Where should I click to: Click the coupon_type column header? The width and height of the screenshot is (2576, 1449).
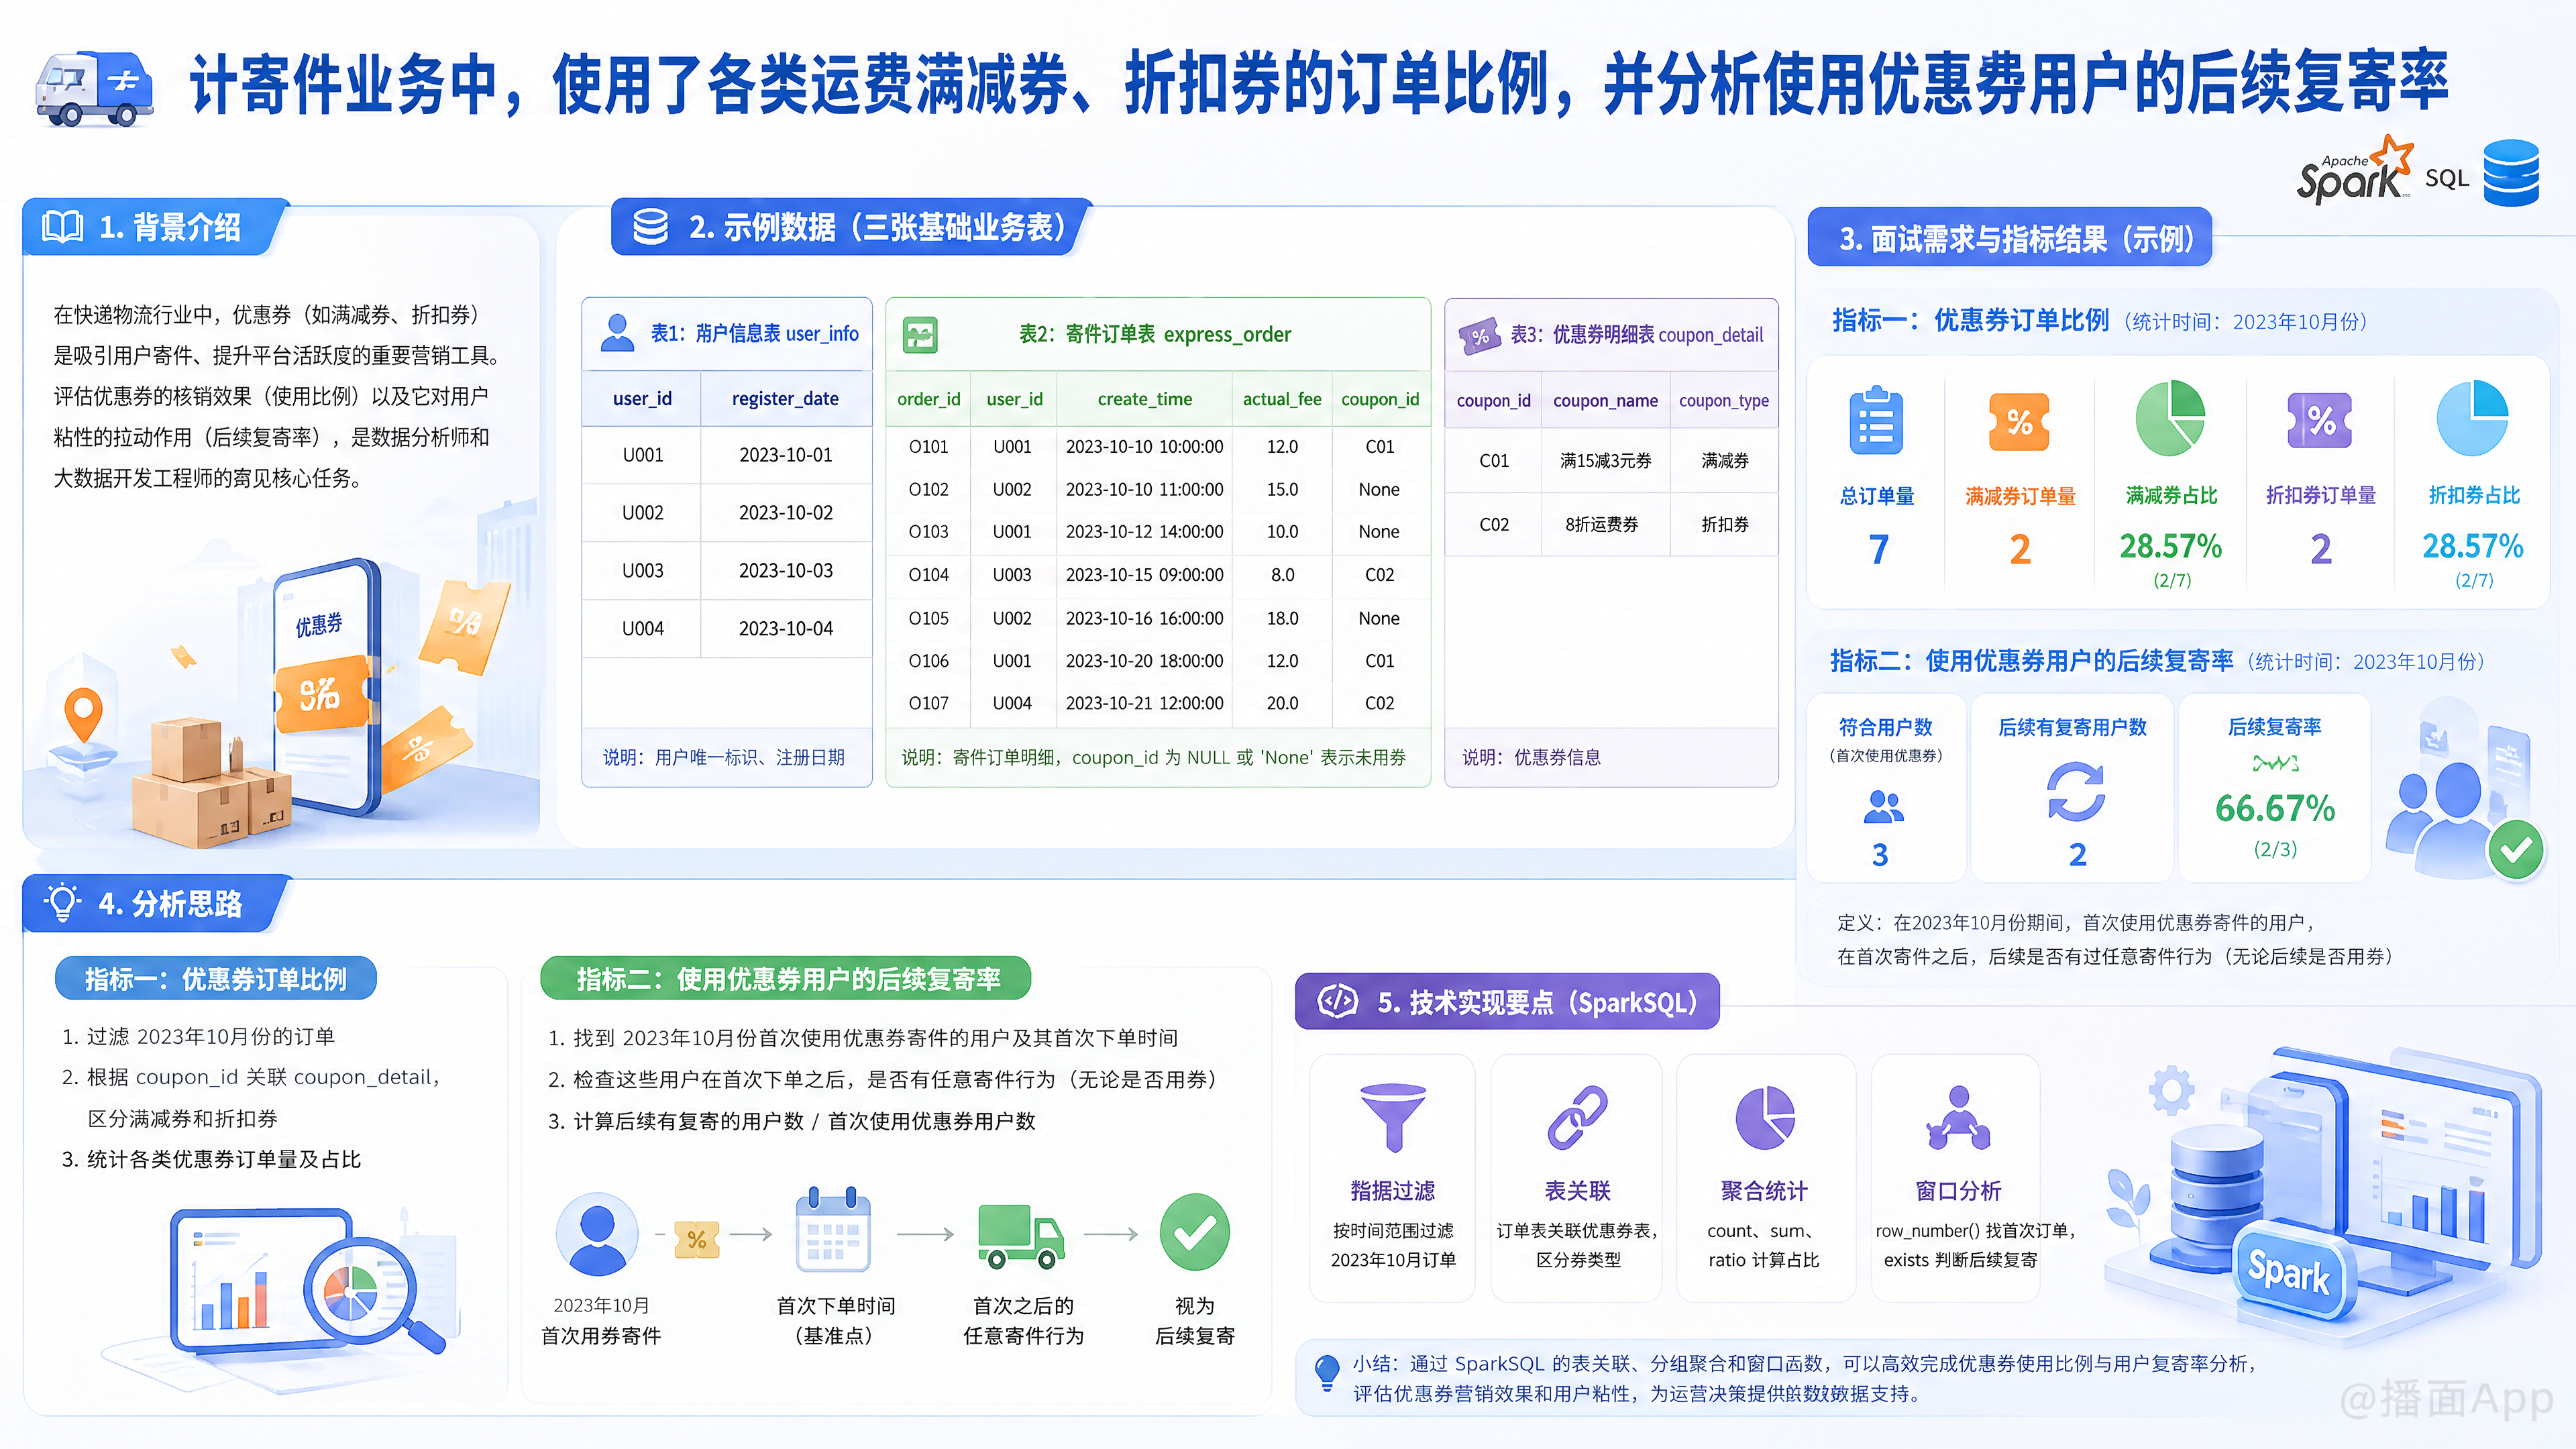click(1723, 400)
